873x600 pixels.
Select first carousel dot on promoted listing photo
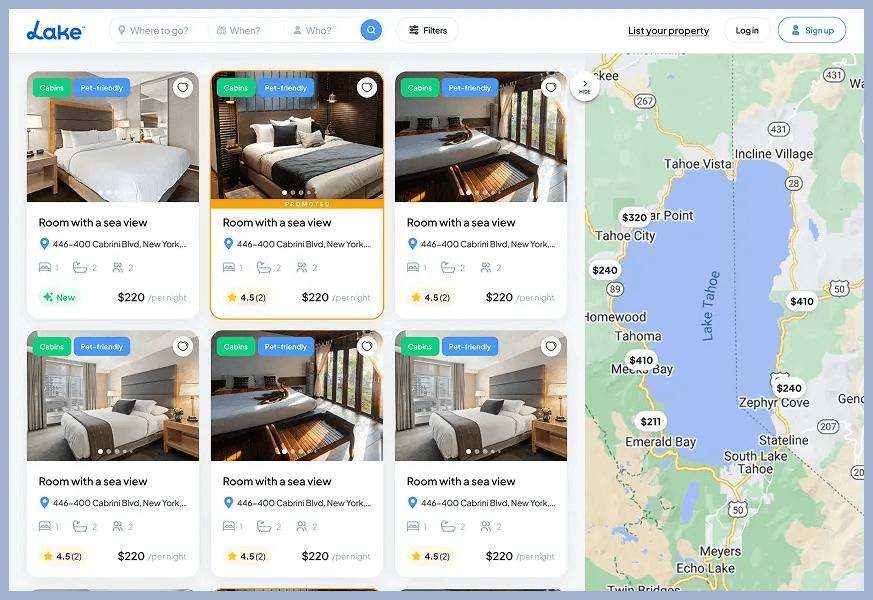285,193
